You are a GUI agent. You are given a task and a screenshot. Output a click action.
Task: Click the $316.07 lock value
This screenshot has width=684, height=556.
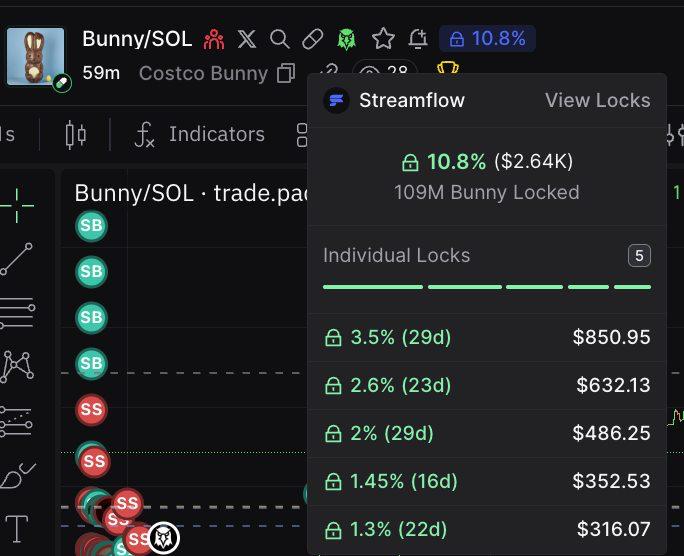pyautogui.click(x=613, y=529)
